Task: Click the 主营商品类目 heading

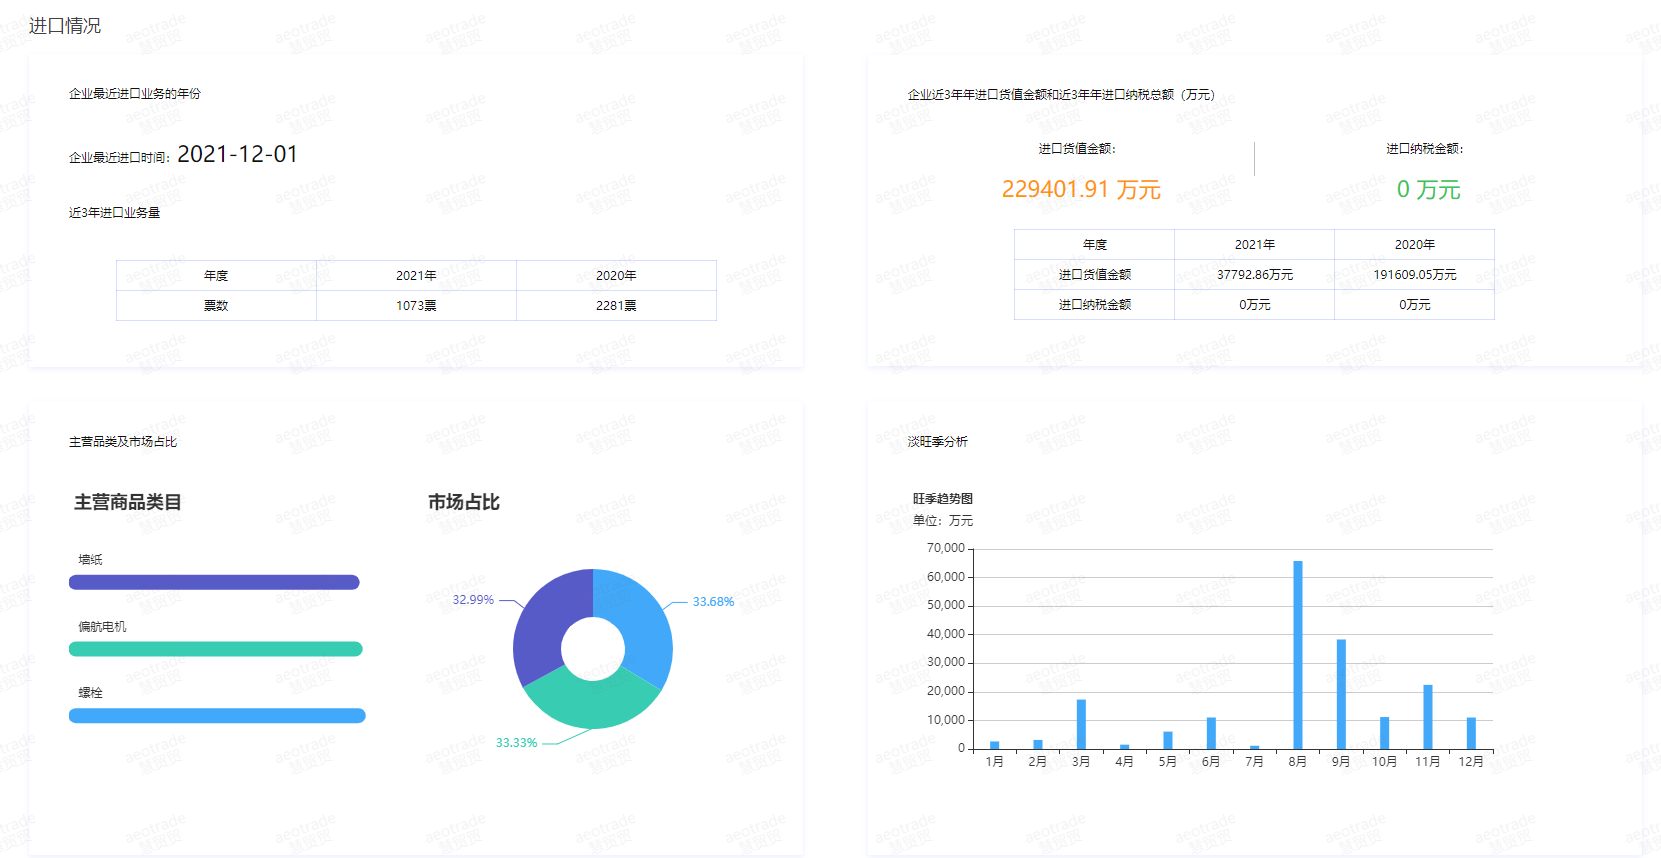Action: (x=128, y=502)
